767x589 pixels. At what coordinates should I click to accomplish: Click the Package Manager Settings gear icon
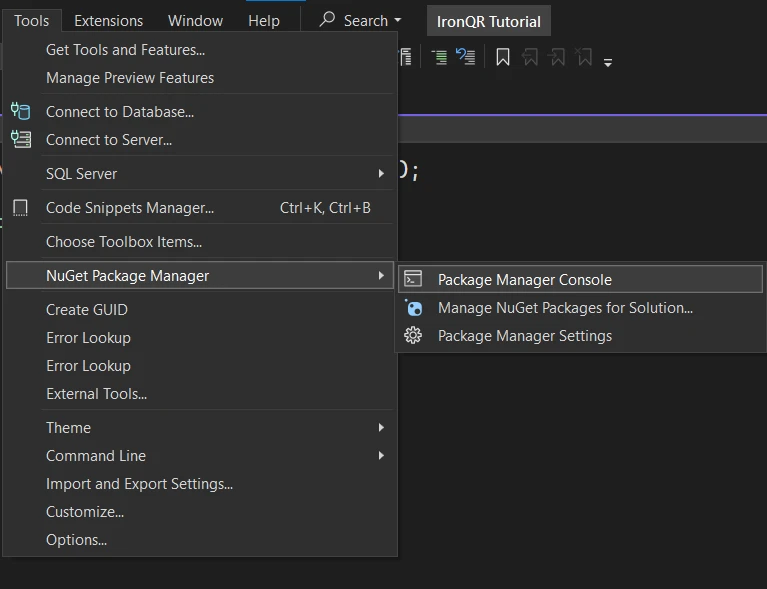(x=413, y=336)
